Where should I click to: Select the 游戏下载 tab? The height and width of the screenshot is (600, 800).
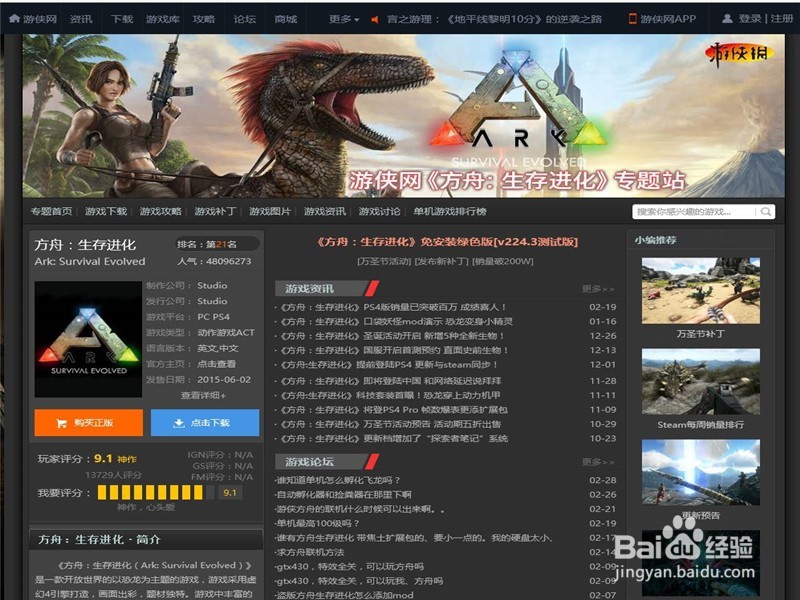click(x=106, y=211)
